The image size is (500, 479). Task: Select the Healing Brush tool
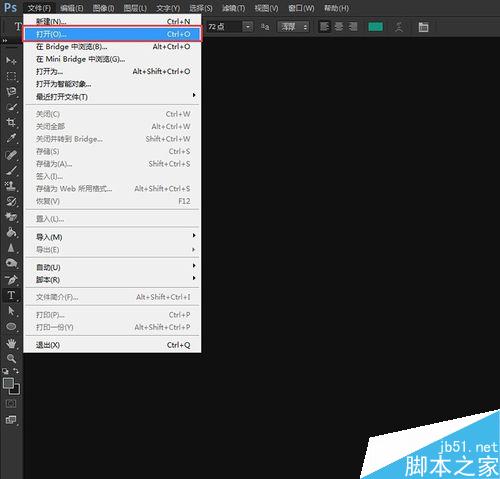11,155
